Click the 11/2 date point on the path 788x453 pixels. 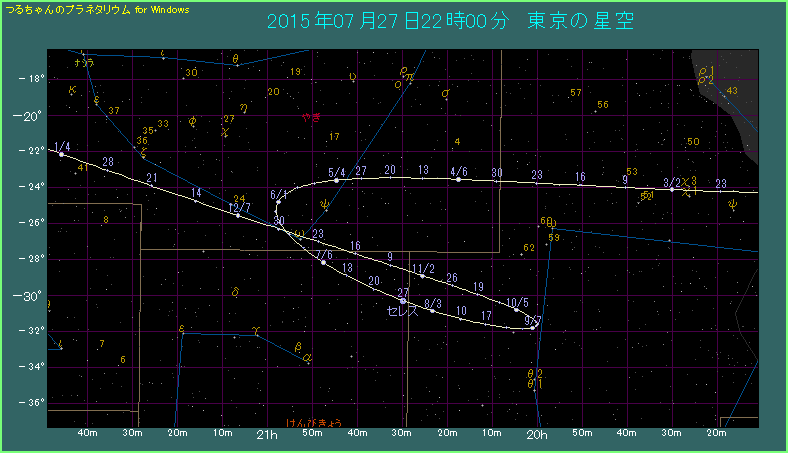pos(422,276)
